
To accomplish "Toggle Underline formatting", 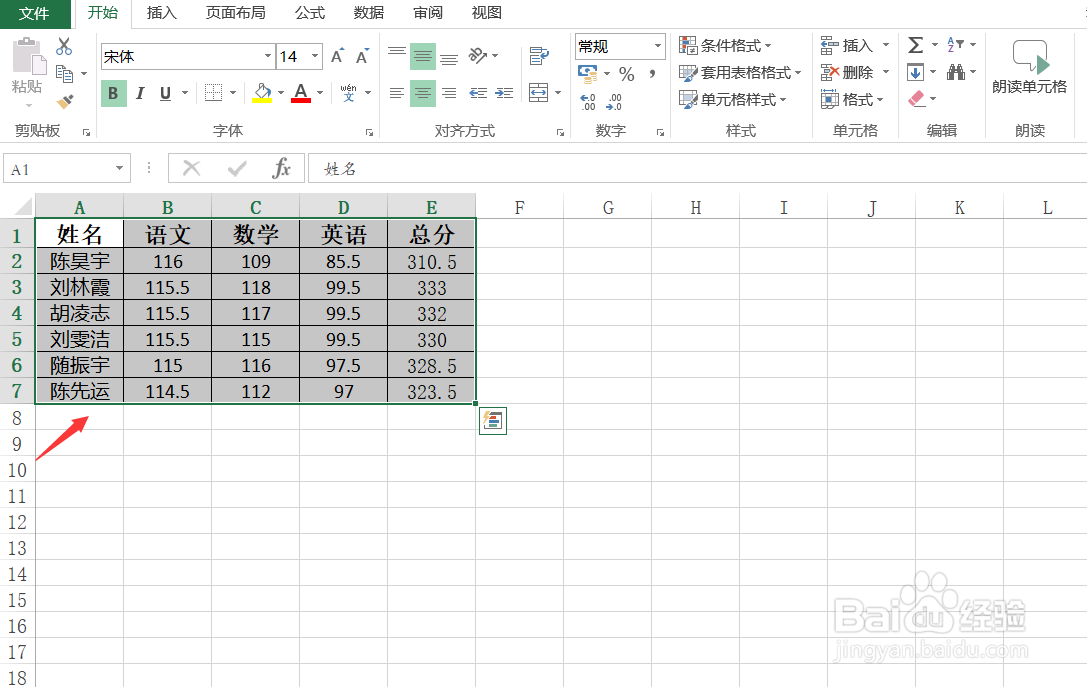I will 165,94.
